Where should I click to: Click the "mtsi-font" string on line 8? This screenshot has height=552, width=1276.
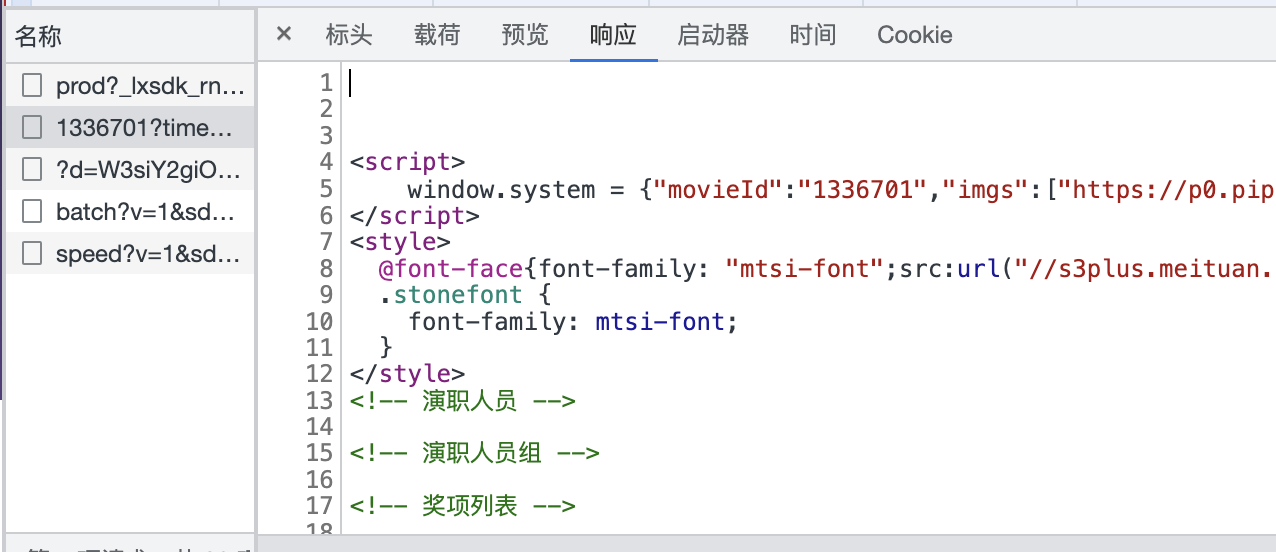805,269
